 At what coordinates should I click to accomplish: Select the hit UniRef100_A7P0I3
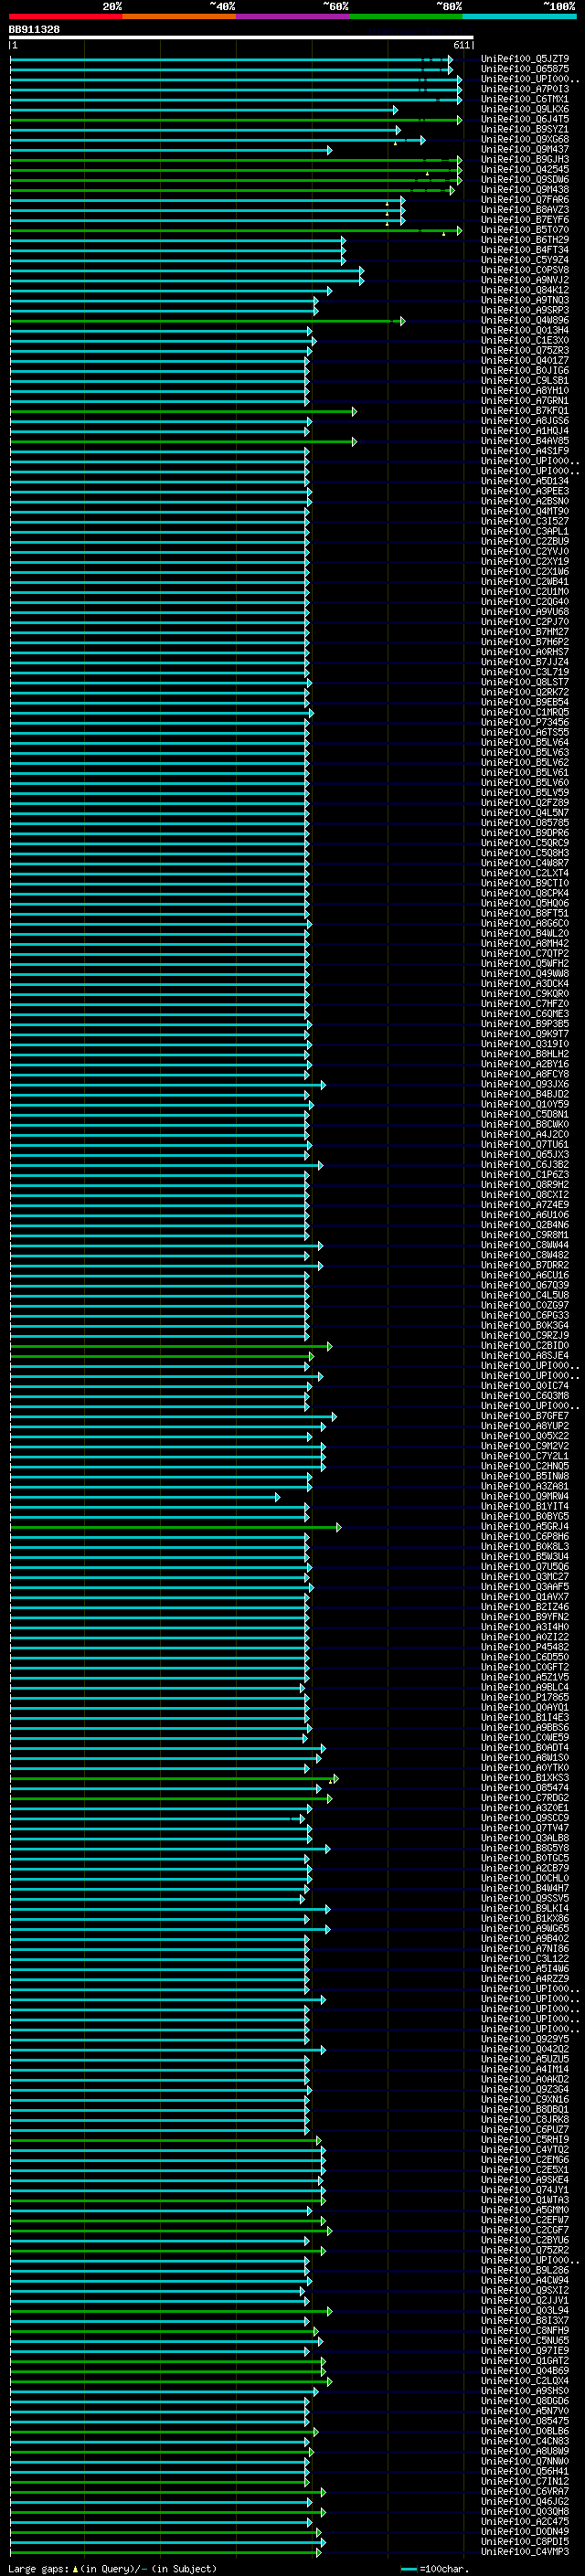point(525,89)
